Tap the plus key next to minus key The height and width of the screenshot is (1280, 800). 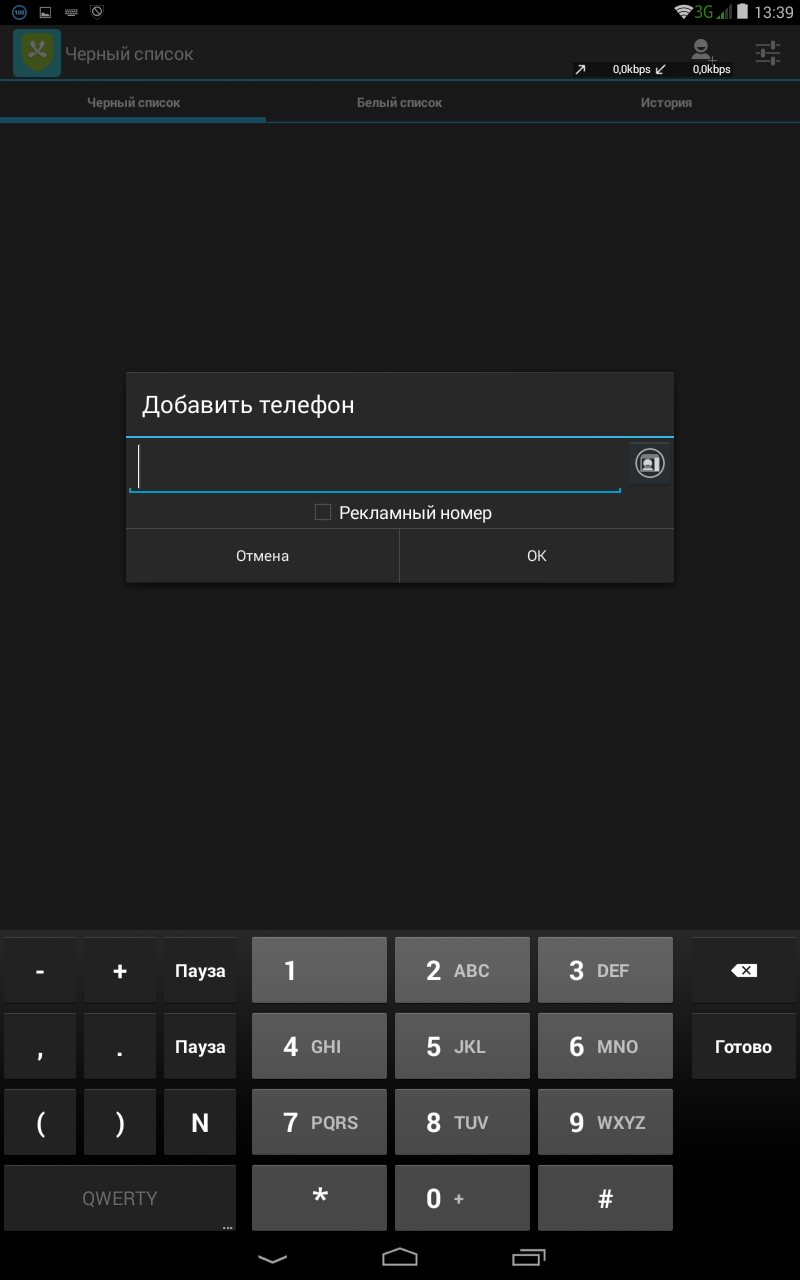coord(120,970)
